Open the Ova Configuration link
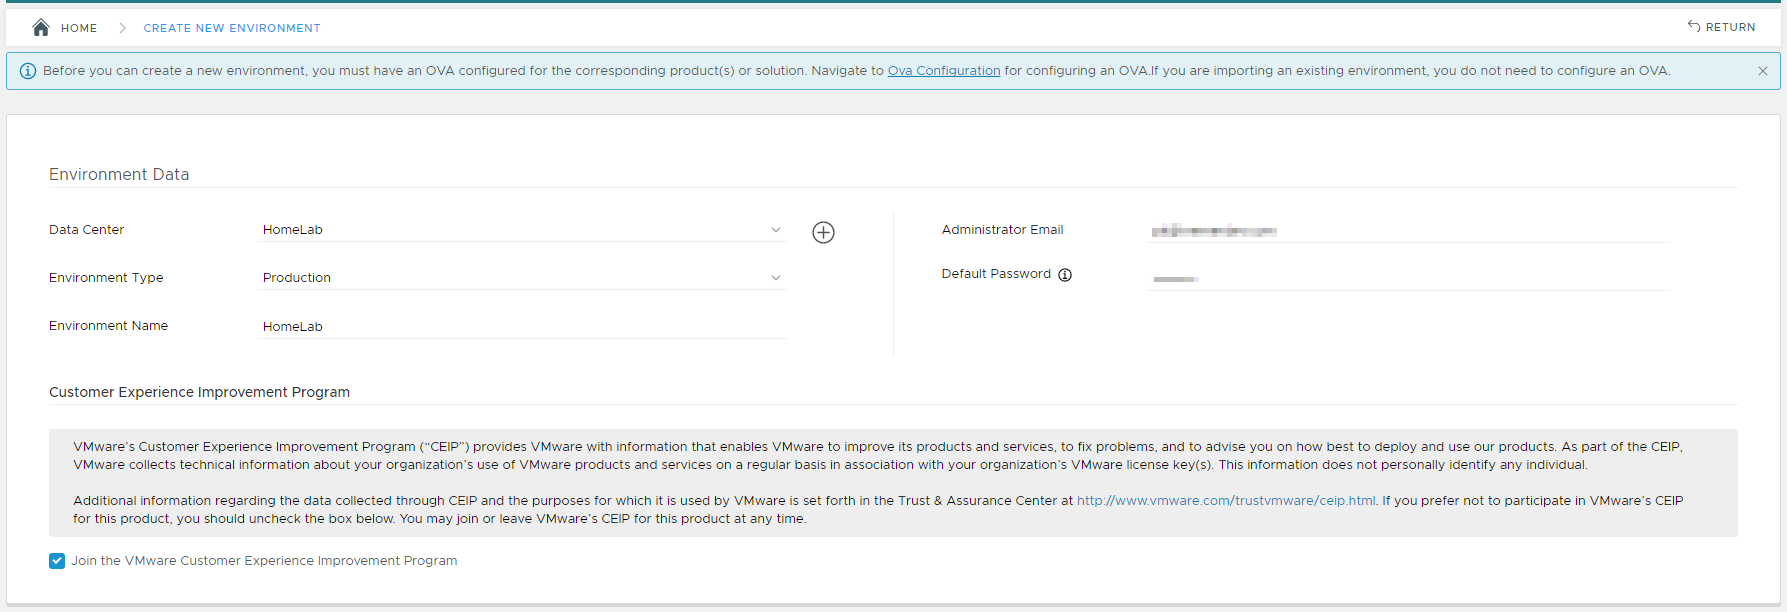Image resolution: width=1787 pixels, height=612 pixels. click(x=943, y=71)
